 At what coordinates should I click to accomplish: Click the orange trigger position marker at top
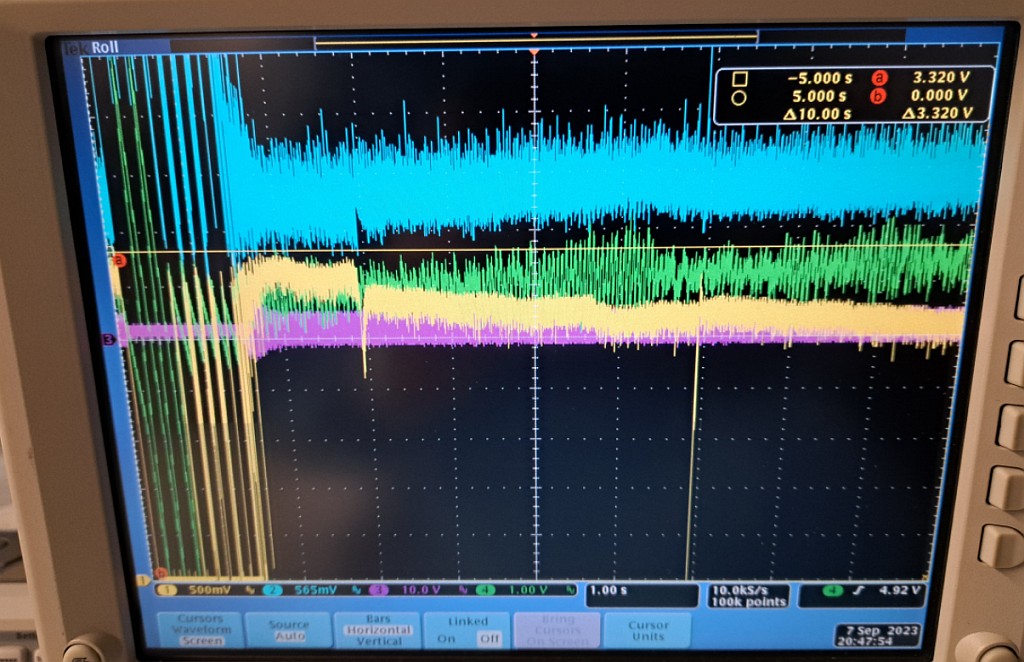point(534,50)
